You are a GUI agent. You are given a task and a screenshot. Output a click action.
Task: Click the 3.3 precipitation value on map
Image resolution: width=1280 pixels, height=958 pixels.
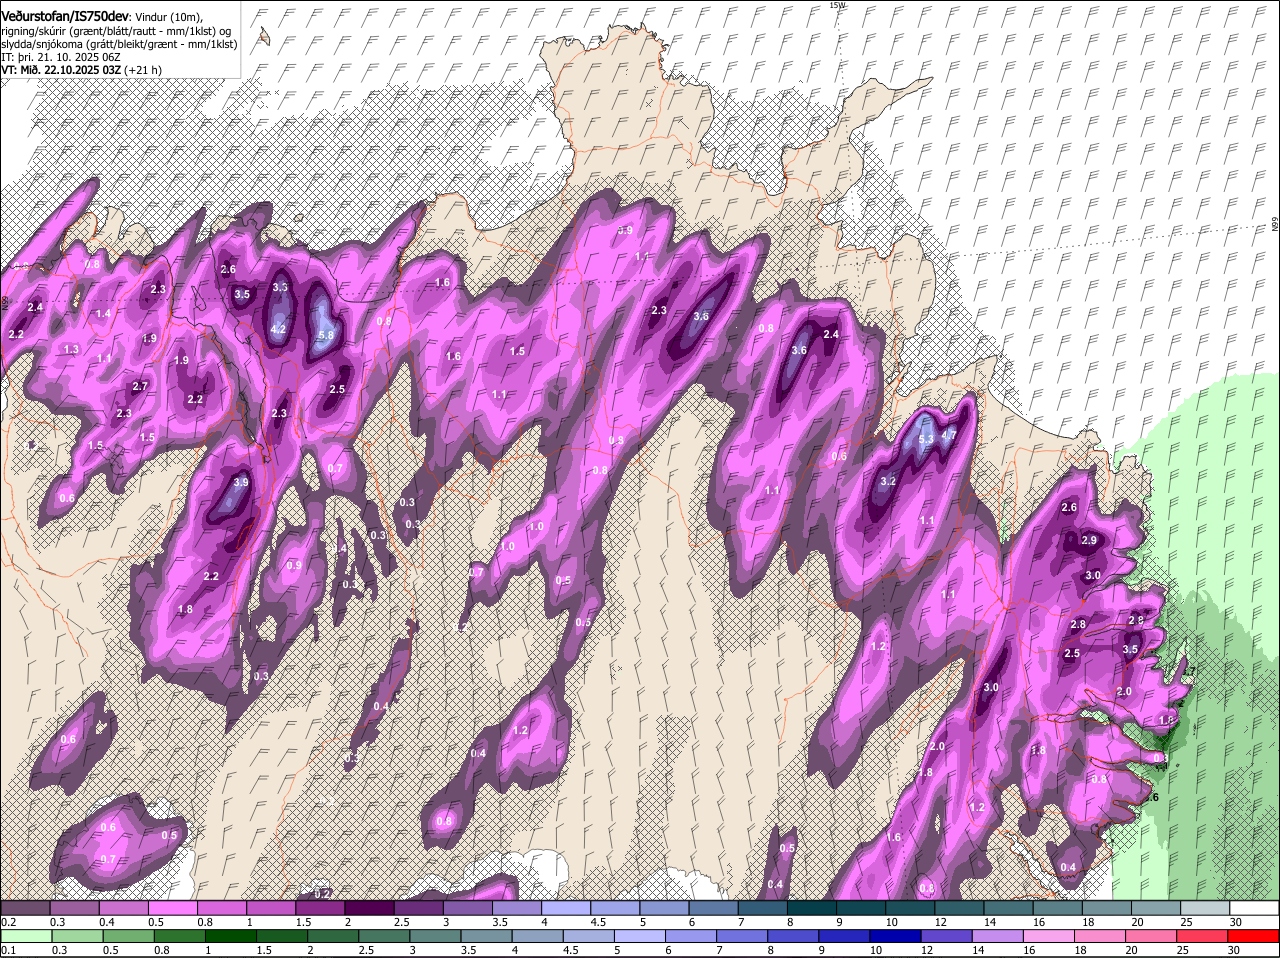click(x=280, y=287)
